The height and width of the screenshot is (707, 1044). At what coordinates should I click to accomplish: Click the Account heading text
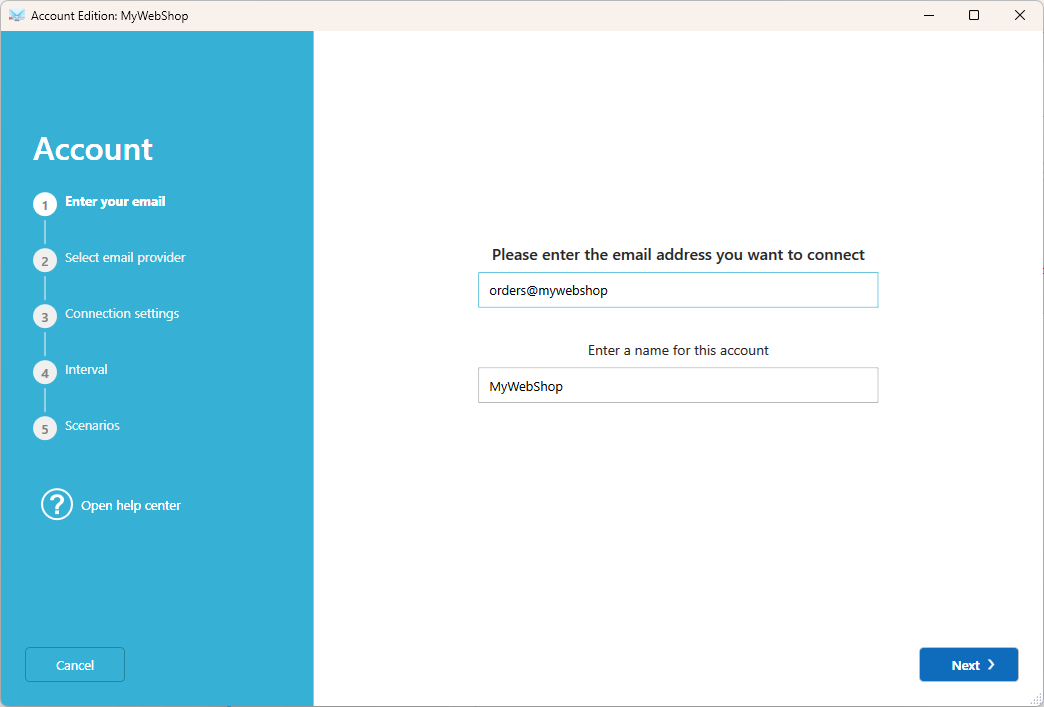tap(93, 148)
